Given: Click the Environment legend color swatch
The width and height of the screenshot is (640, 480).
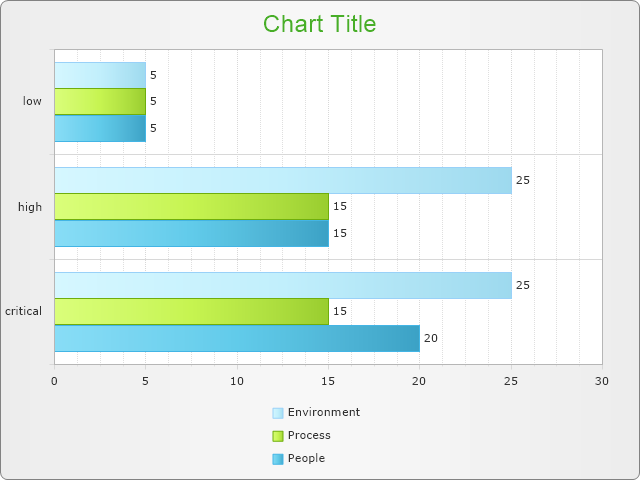Looking at the screenshot, I should tap(278, 413).
